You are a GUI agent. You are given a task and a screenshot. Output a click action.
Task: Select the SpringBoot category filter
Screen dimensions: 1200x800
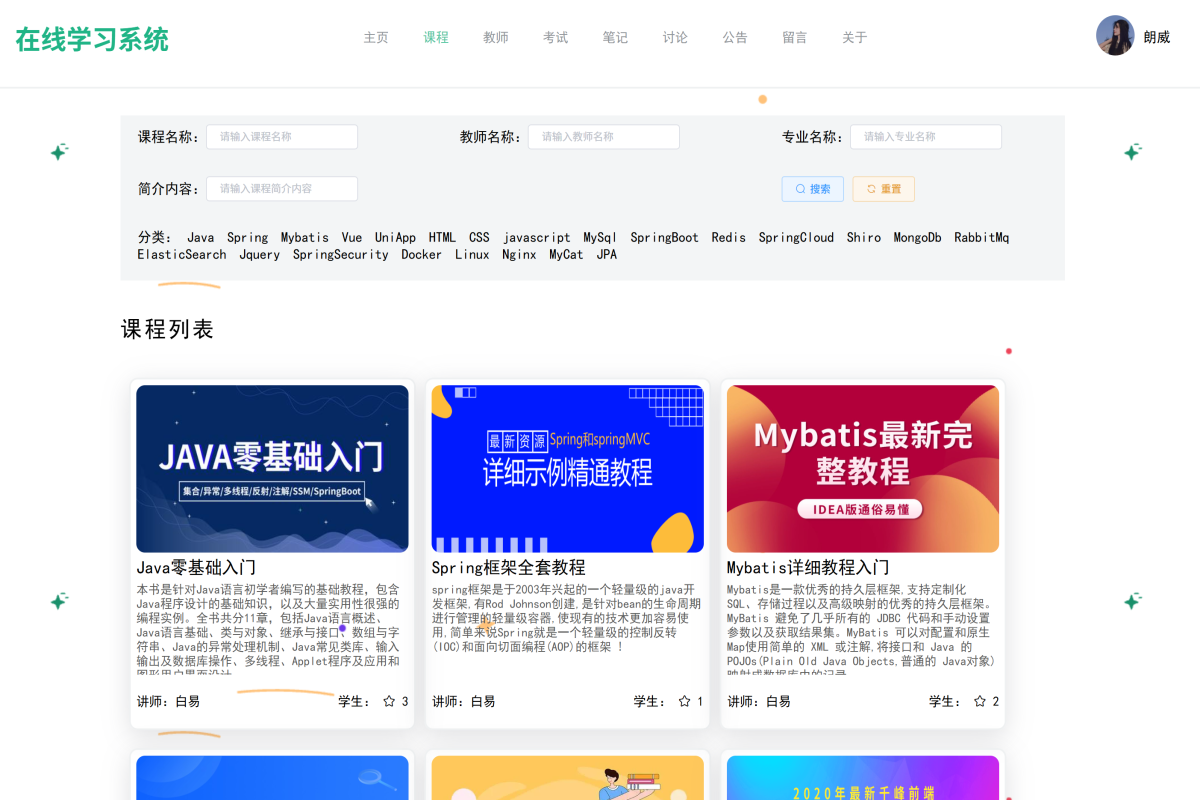tap(664, 237)
